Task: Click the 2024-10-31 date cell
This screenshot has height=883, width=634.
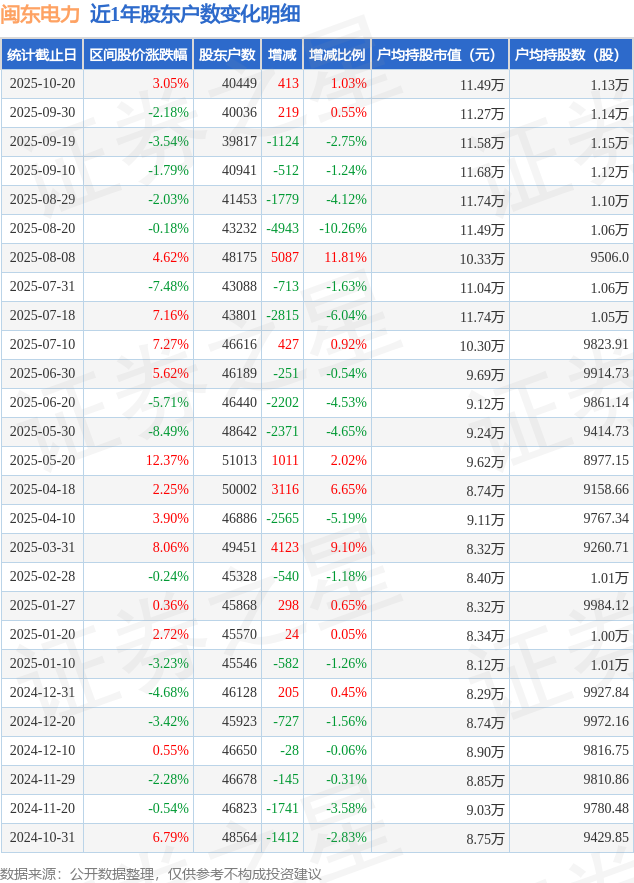Action: [41, 837]
